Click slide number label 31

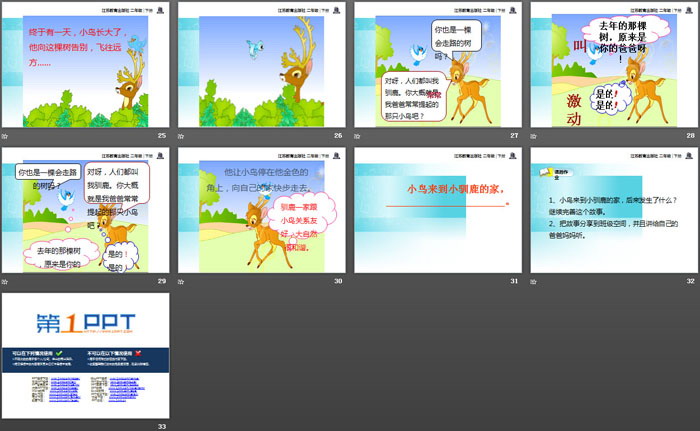[x=514, y=281]
